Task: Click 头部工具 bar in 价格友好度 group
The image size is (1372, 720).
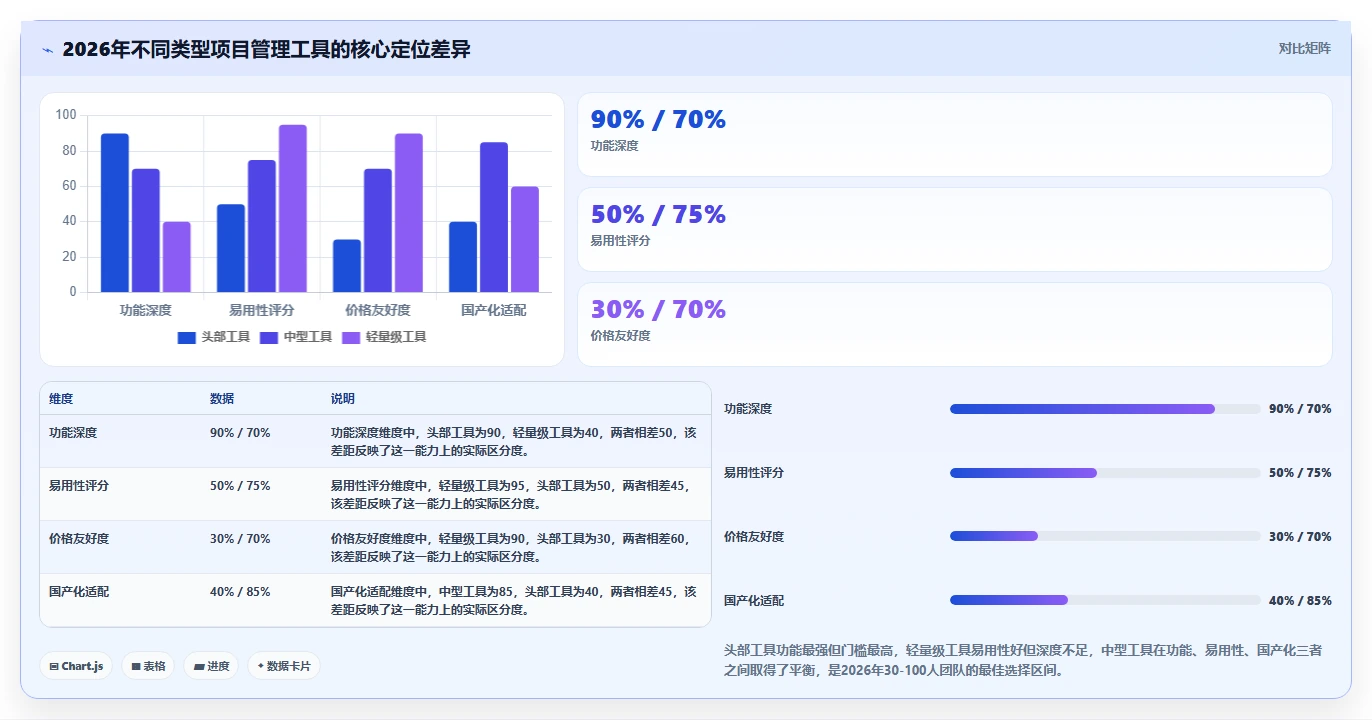Action: pos(347,266)
